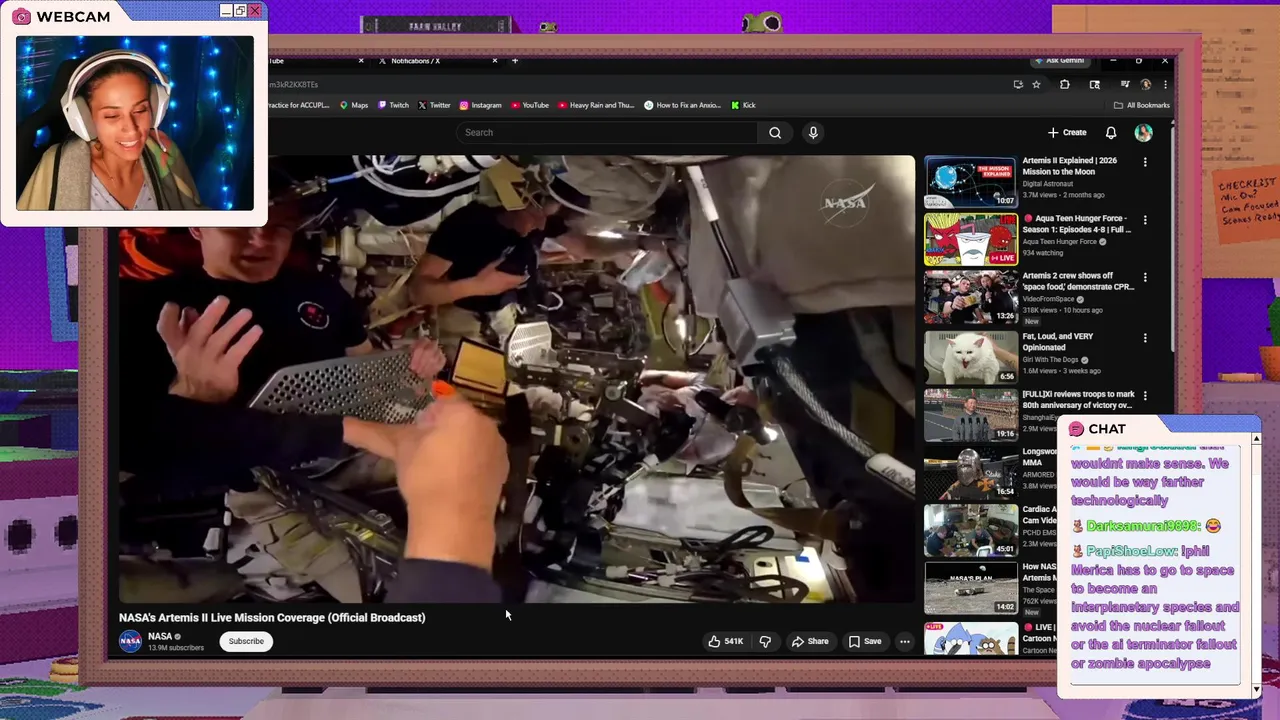This screenshot has width=1280, height=720.
Task: Open the YouTube bookmark
Action: [530, 105]
